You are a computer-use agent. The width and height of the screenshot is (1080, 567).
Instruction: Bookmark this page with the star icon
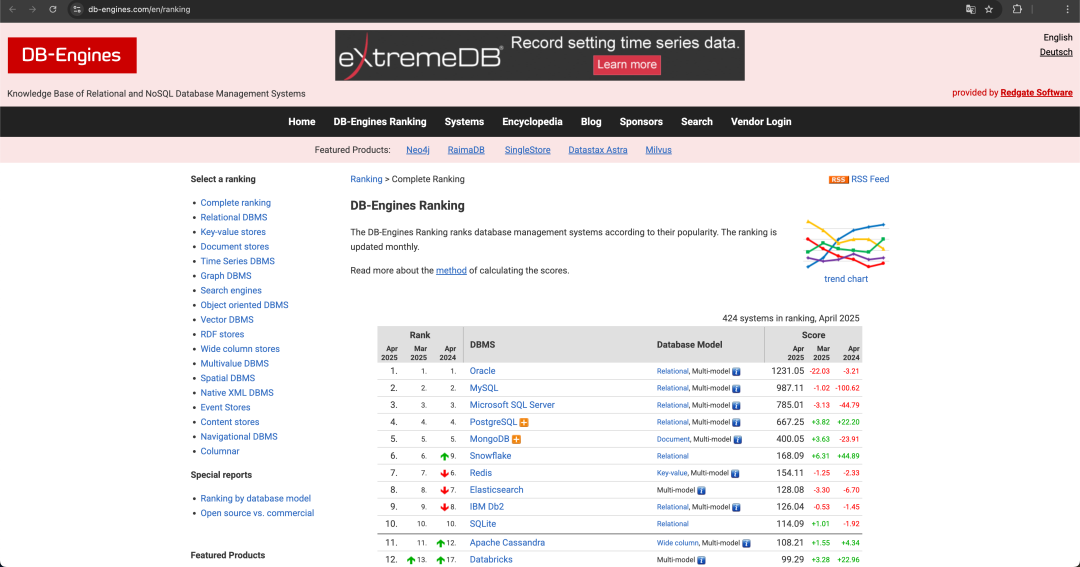pos(989,10)
